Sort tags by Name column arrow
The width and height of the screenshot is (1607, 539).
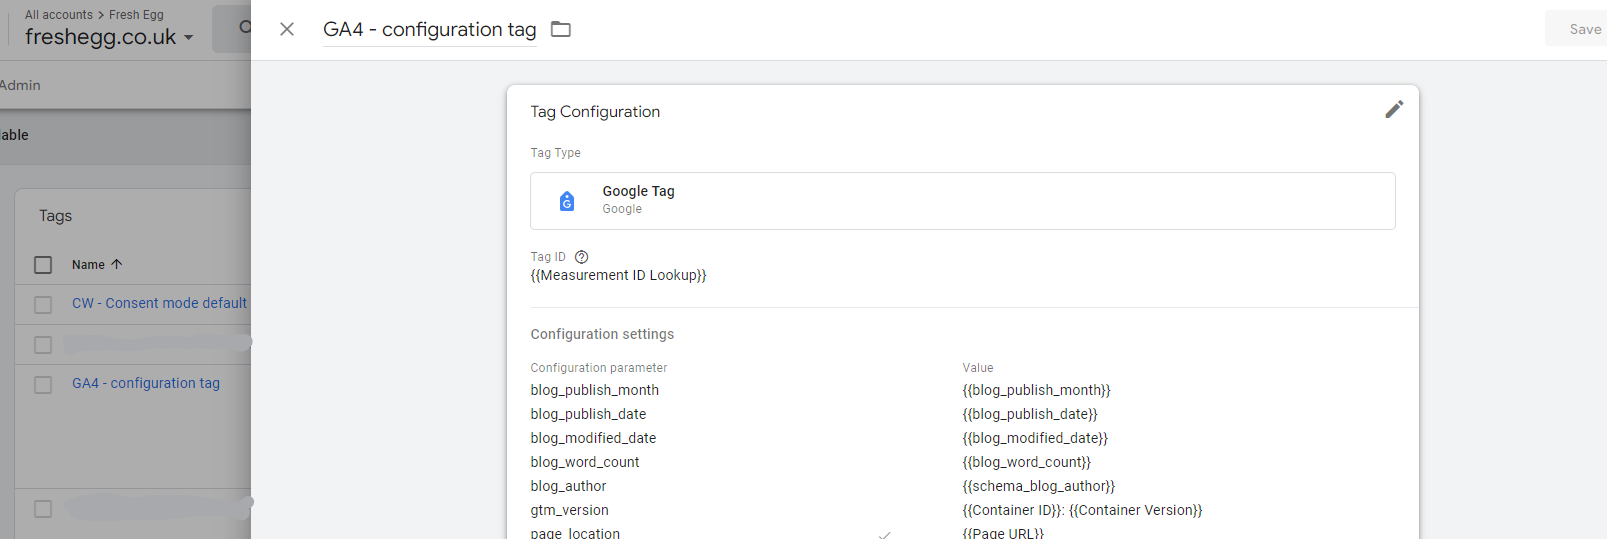(117, 264)
